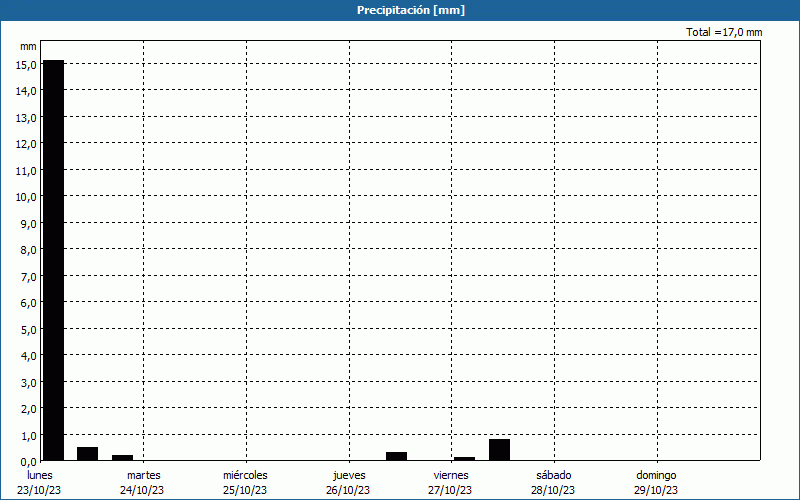Click the '25/10/23' date label

click(x=245, y=490)
